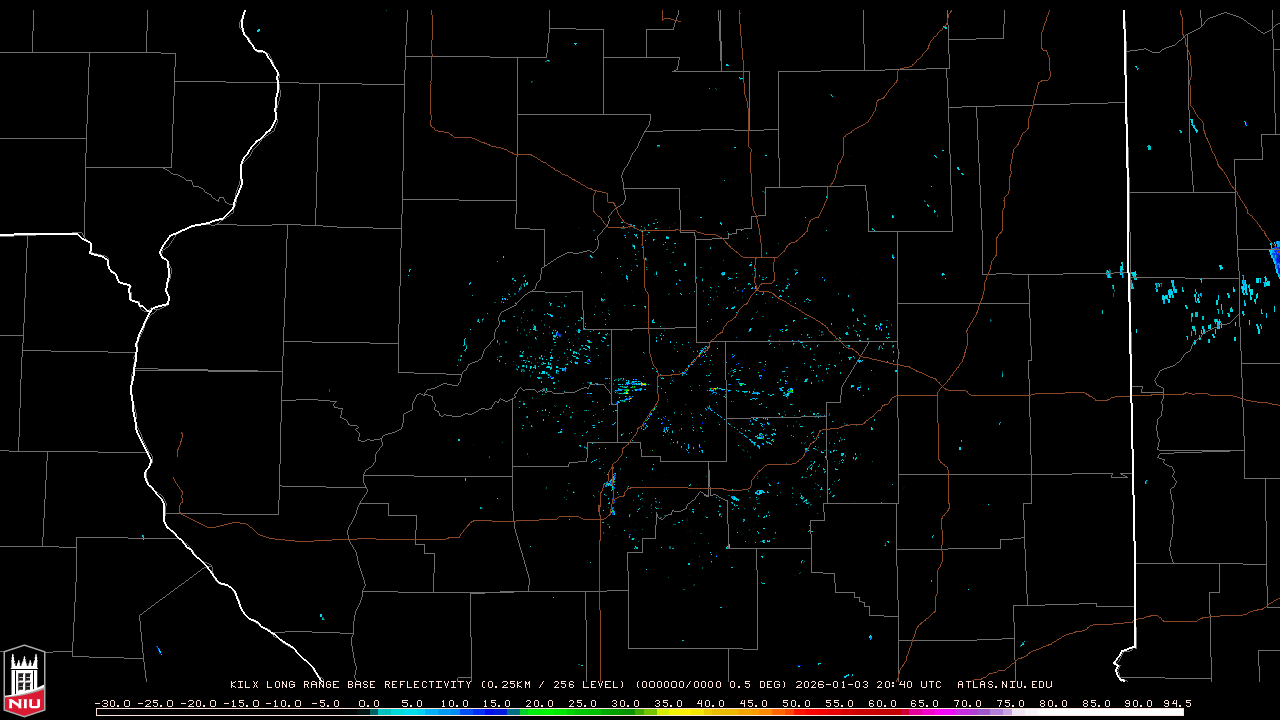Click the -30.0 label on reflectivity scale
The width and height of the screenshot is (1280, 720).
[x=112, y=703]
